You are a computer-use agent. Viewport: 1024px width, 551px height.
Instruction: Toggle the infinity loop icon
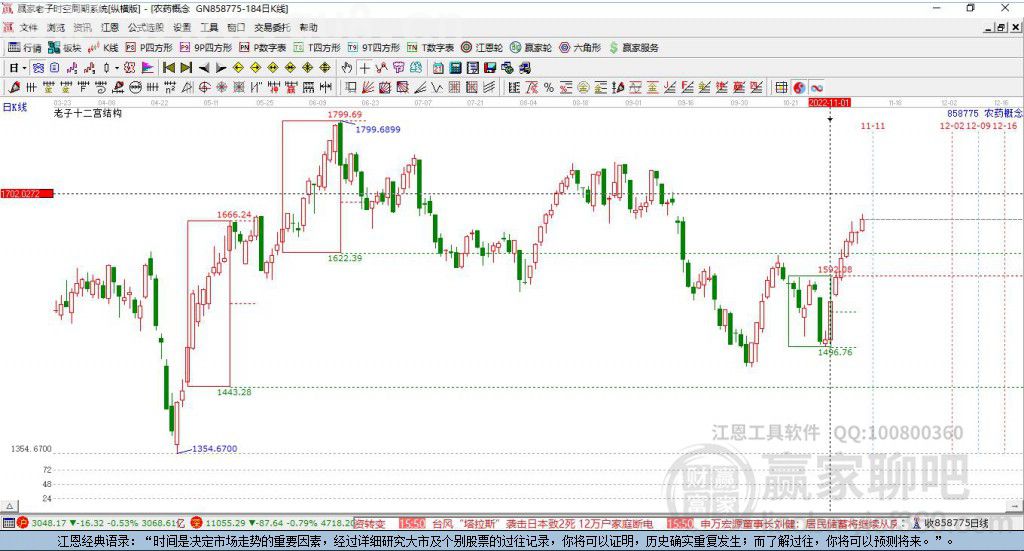click(x=816, y=87)
